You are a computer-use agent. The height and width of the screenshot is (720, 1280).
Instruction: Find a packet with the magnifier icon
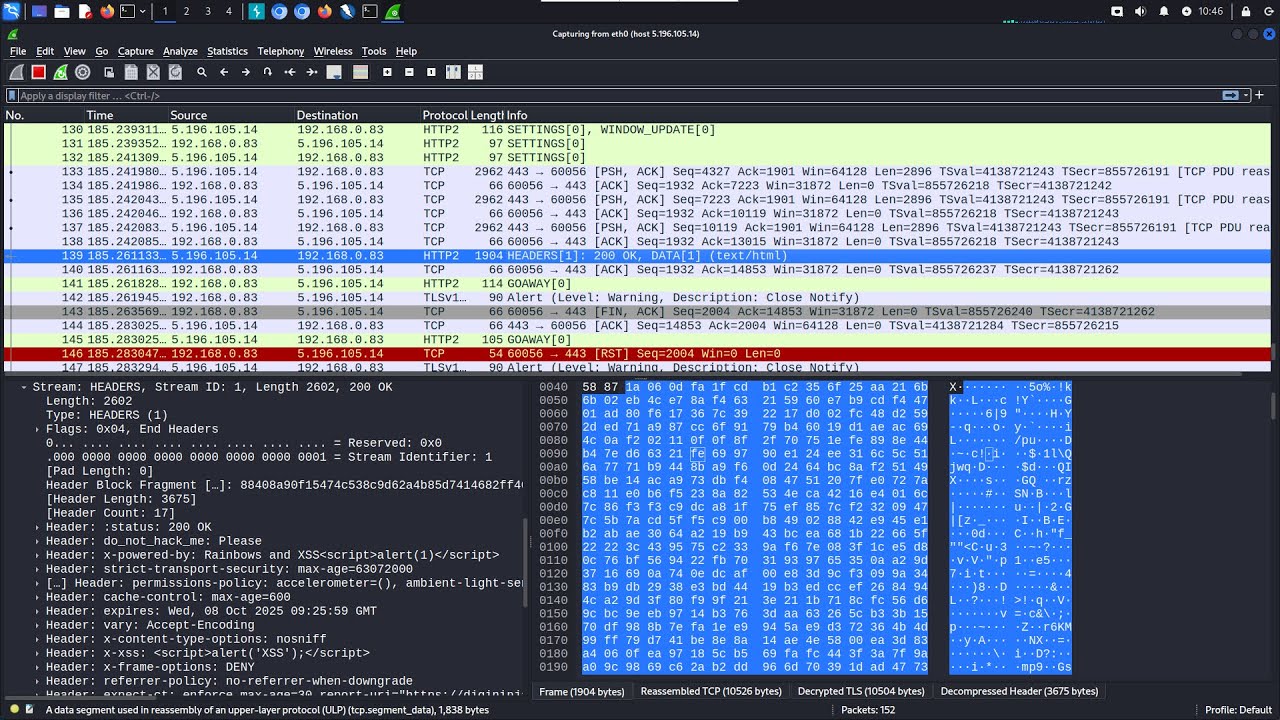point(202,72)
